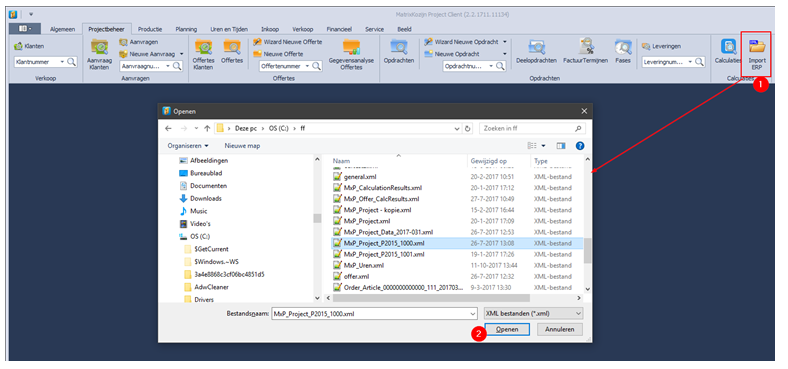
Task: Switch to the Inkoop tab
Action: tap(270, 29)
